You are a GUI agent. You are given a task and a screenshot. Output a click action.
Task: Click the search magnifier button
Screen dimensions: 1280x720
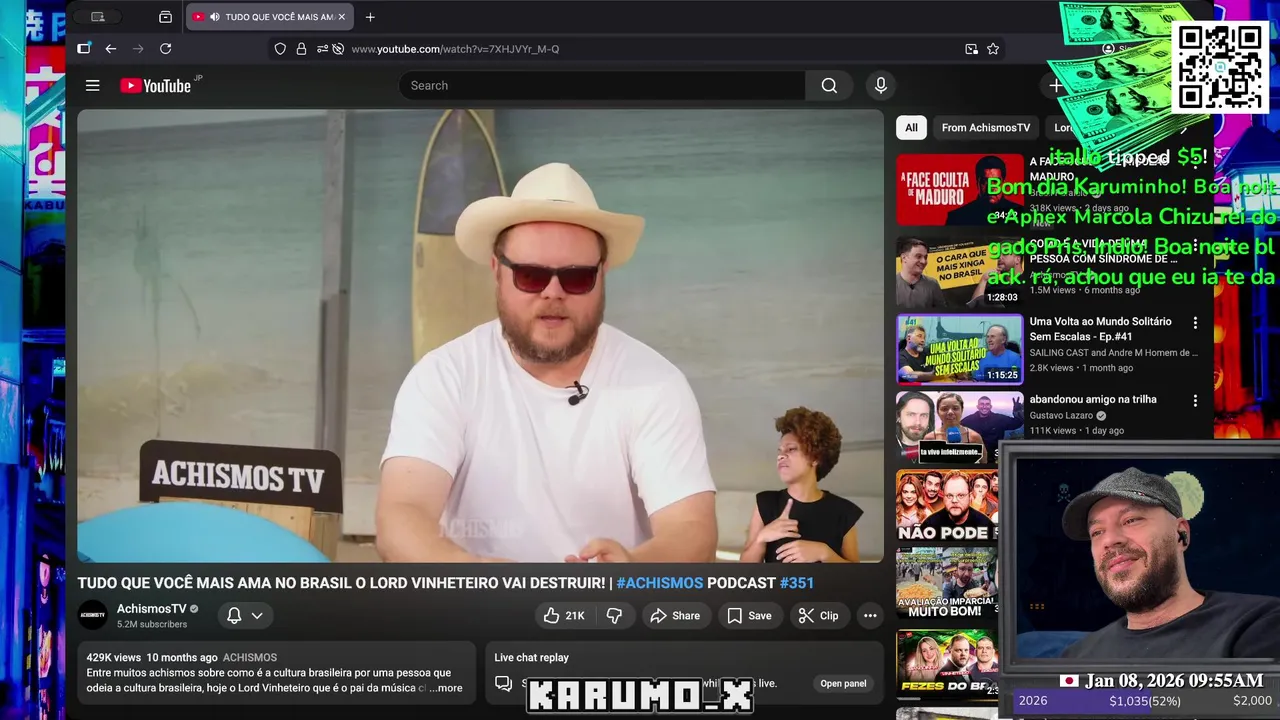(x=829, y=86)
